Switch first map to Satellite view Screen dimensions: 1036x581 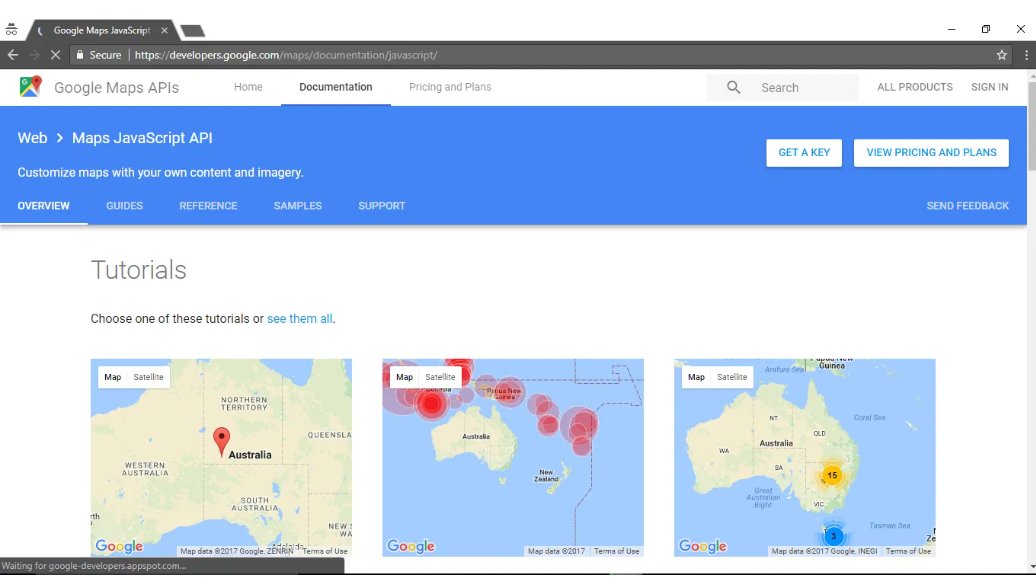click(148, 377)
